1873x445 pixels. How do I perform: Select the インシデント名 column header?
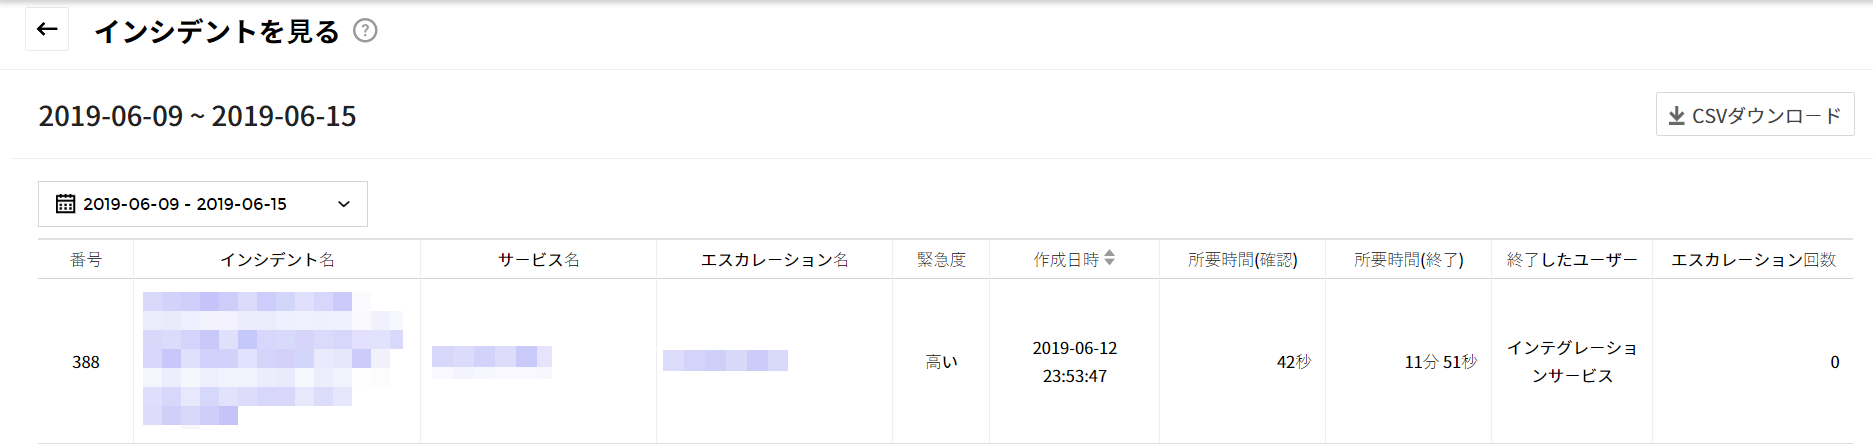(x=277, y=260)
